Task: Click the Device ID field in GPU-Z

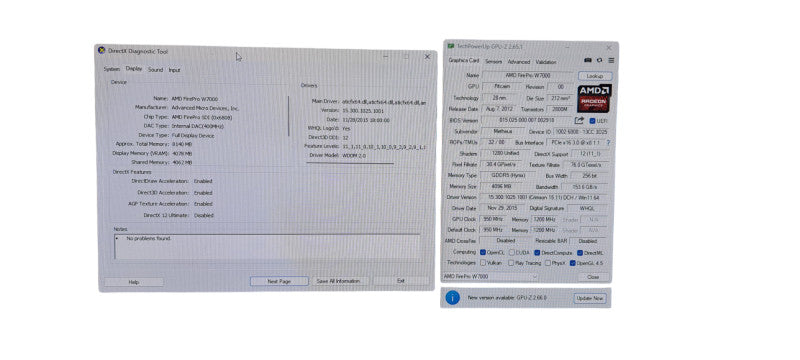Action: (580, 132)
